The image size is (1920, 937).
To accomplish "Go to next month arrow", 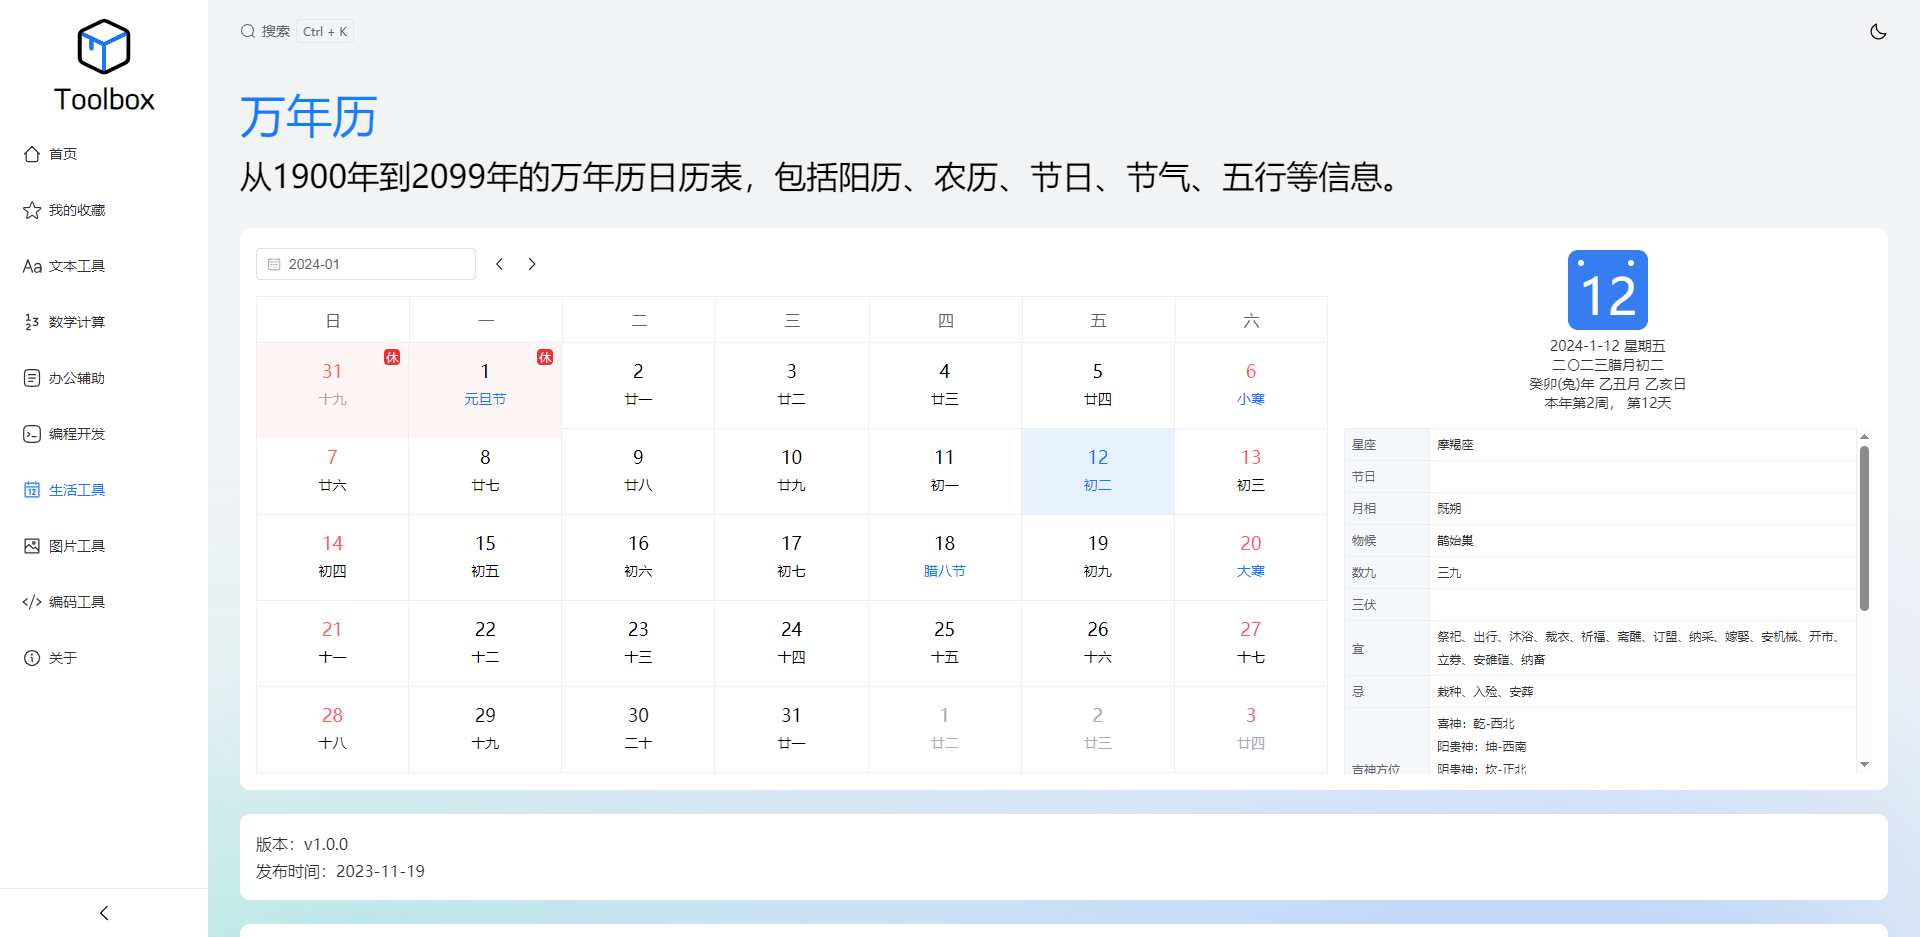I will tap(532, 264).
